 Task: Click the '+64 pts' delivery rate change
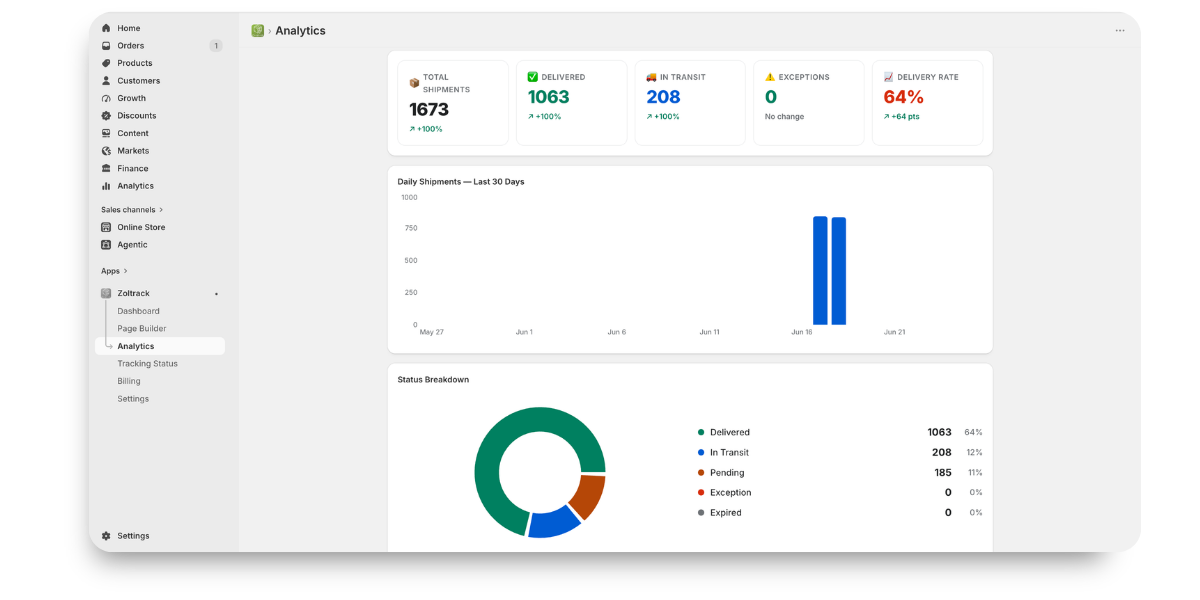coord(902,117)
